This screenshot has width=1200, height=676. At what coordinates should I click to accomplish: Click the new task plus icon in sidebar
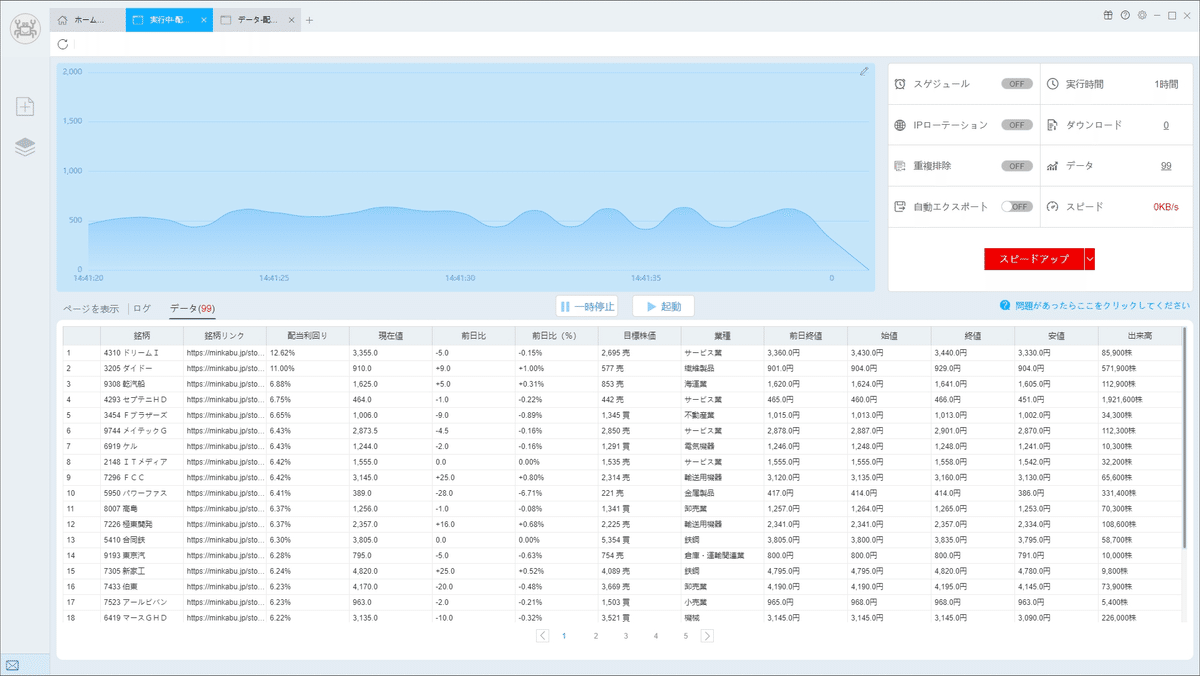click(25, 107)
